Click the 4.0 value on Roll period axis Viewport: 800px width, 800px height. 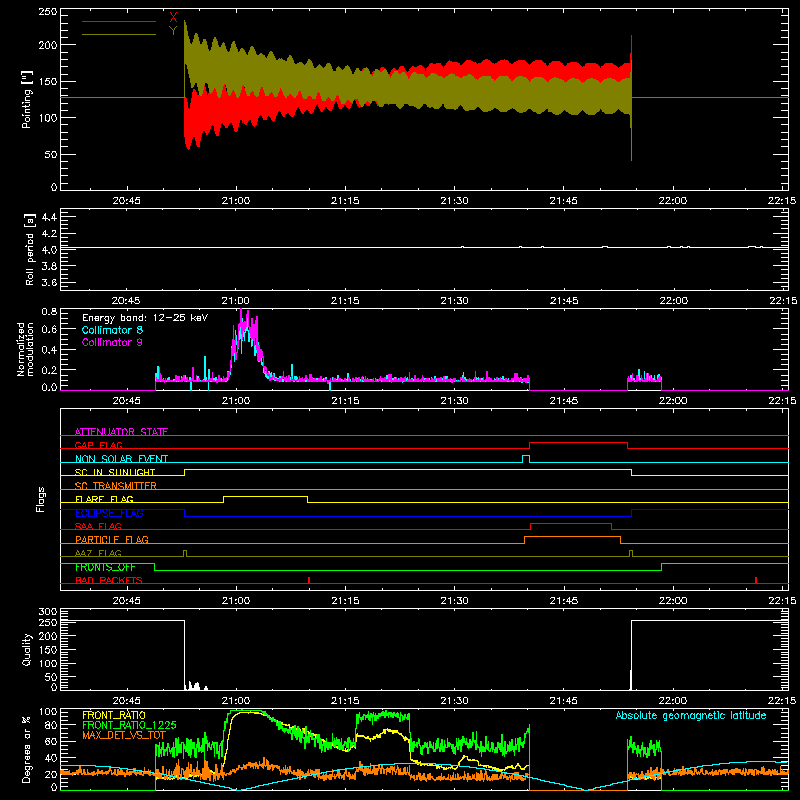(49, 250)
